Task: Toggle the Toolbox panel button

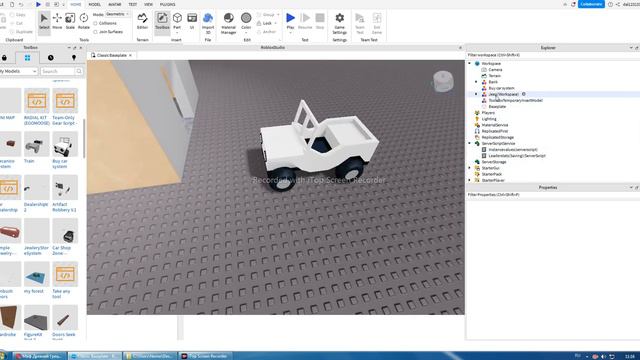Action: tap(162, 22)
